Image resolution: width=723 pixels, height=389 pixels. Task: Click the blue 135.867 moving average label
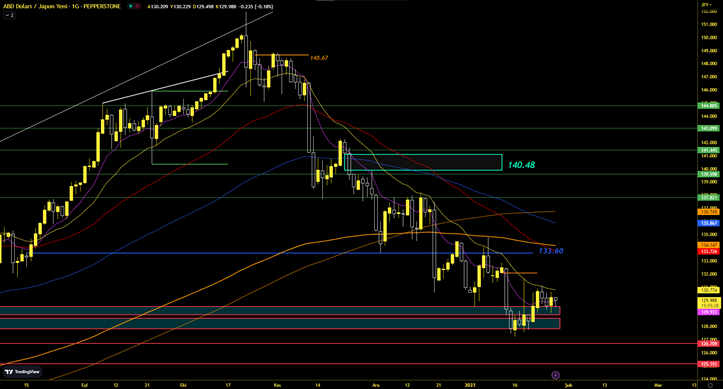click(710, 223)
